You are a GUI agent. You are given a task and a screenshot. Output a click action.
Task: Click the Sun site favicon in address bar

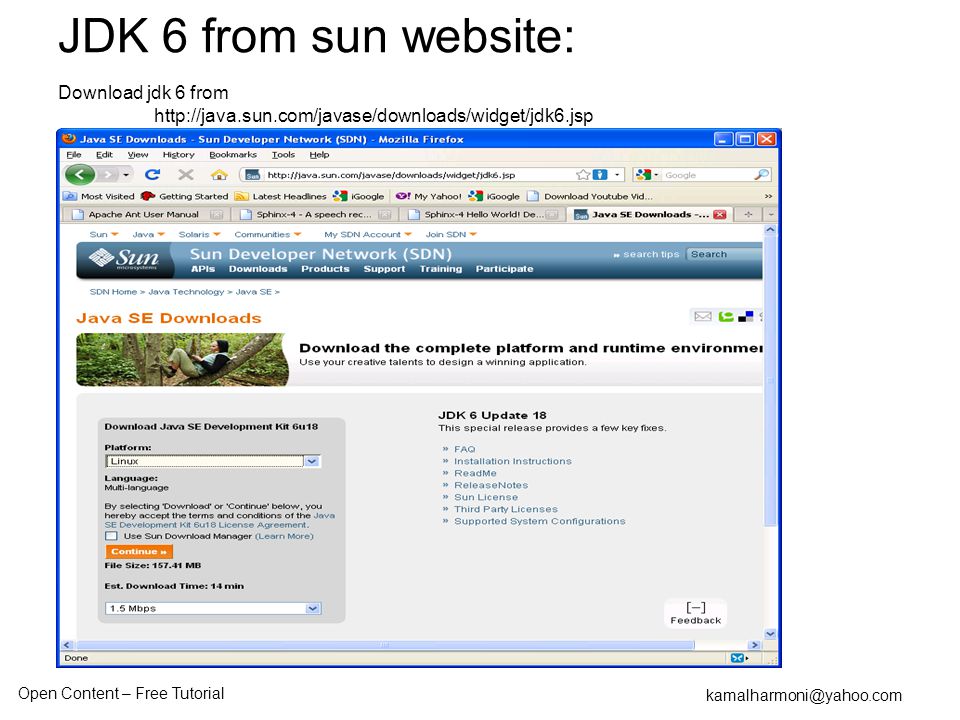(x=252, y=175)
